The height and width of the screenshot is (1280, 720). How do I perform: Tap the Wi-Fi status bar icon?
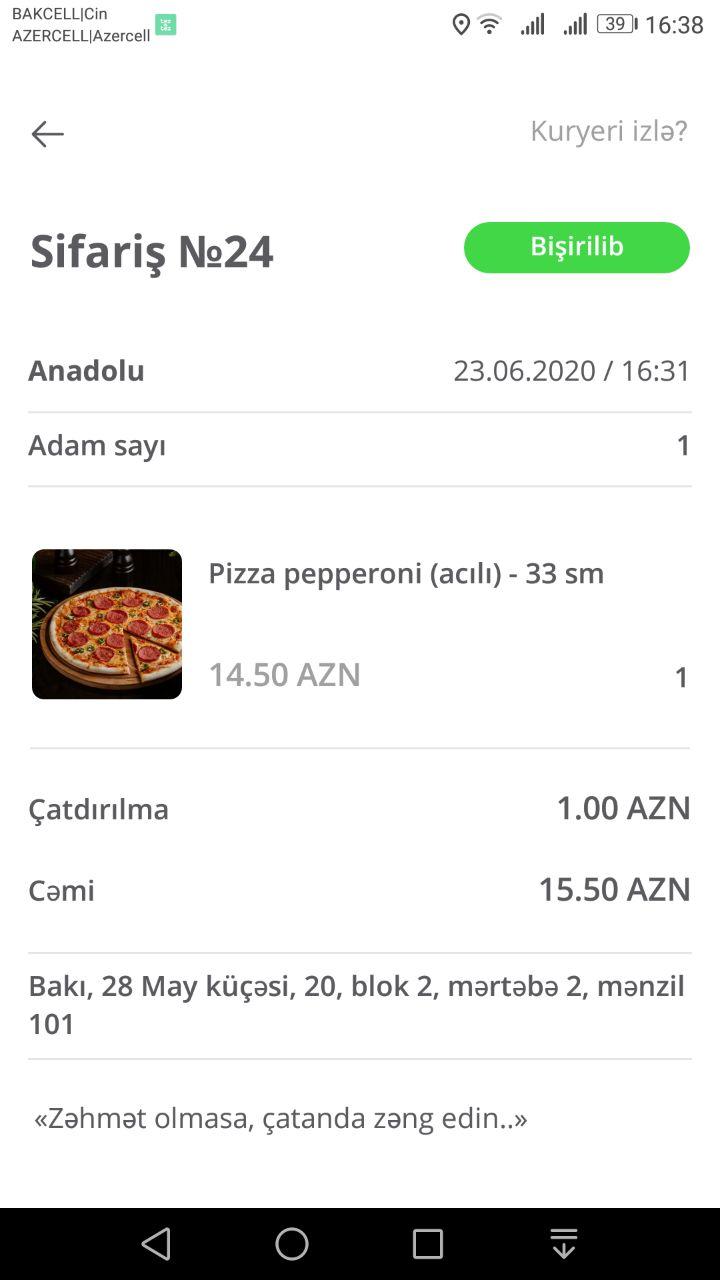(x=490, y=25)
